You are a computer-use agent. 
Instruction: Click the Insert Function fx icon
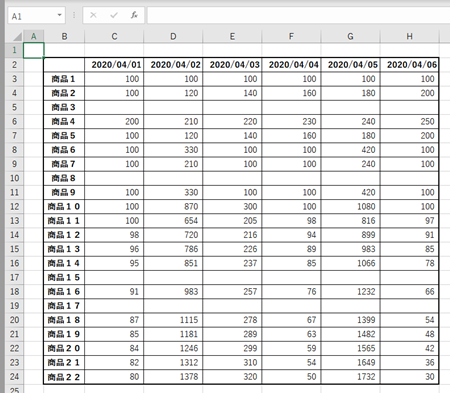(x=134, y=15)
